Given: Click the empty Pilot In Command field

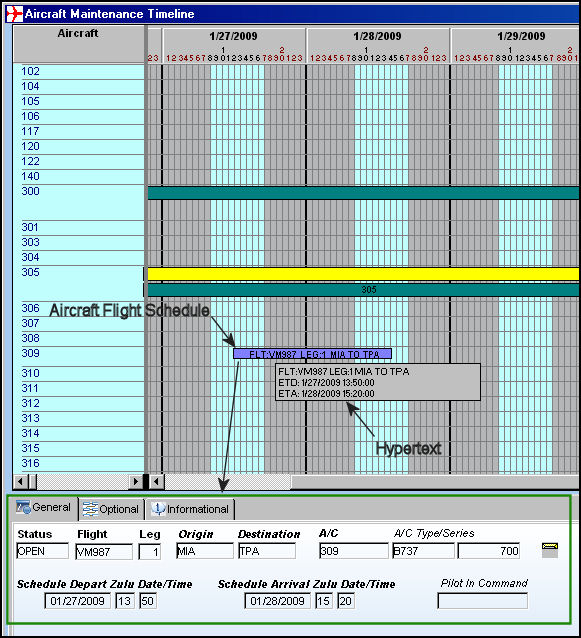Looking at the screenshot, I should click(483, 601).
